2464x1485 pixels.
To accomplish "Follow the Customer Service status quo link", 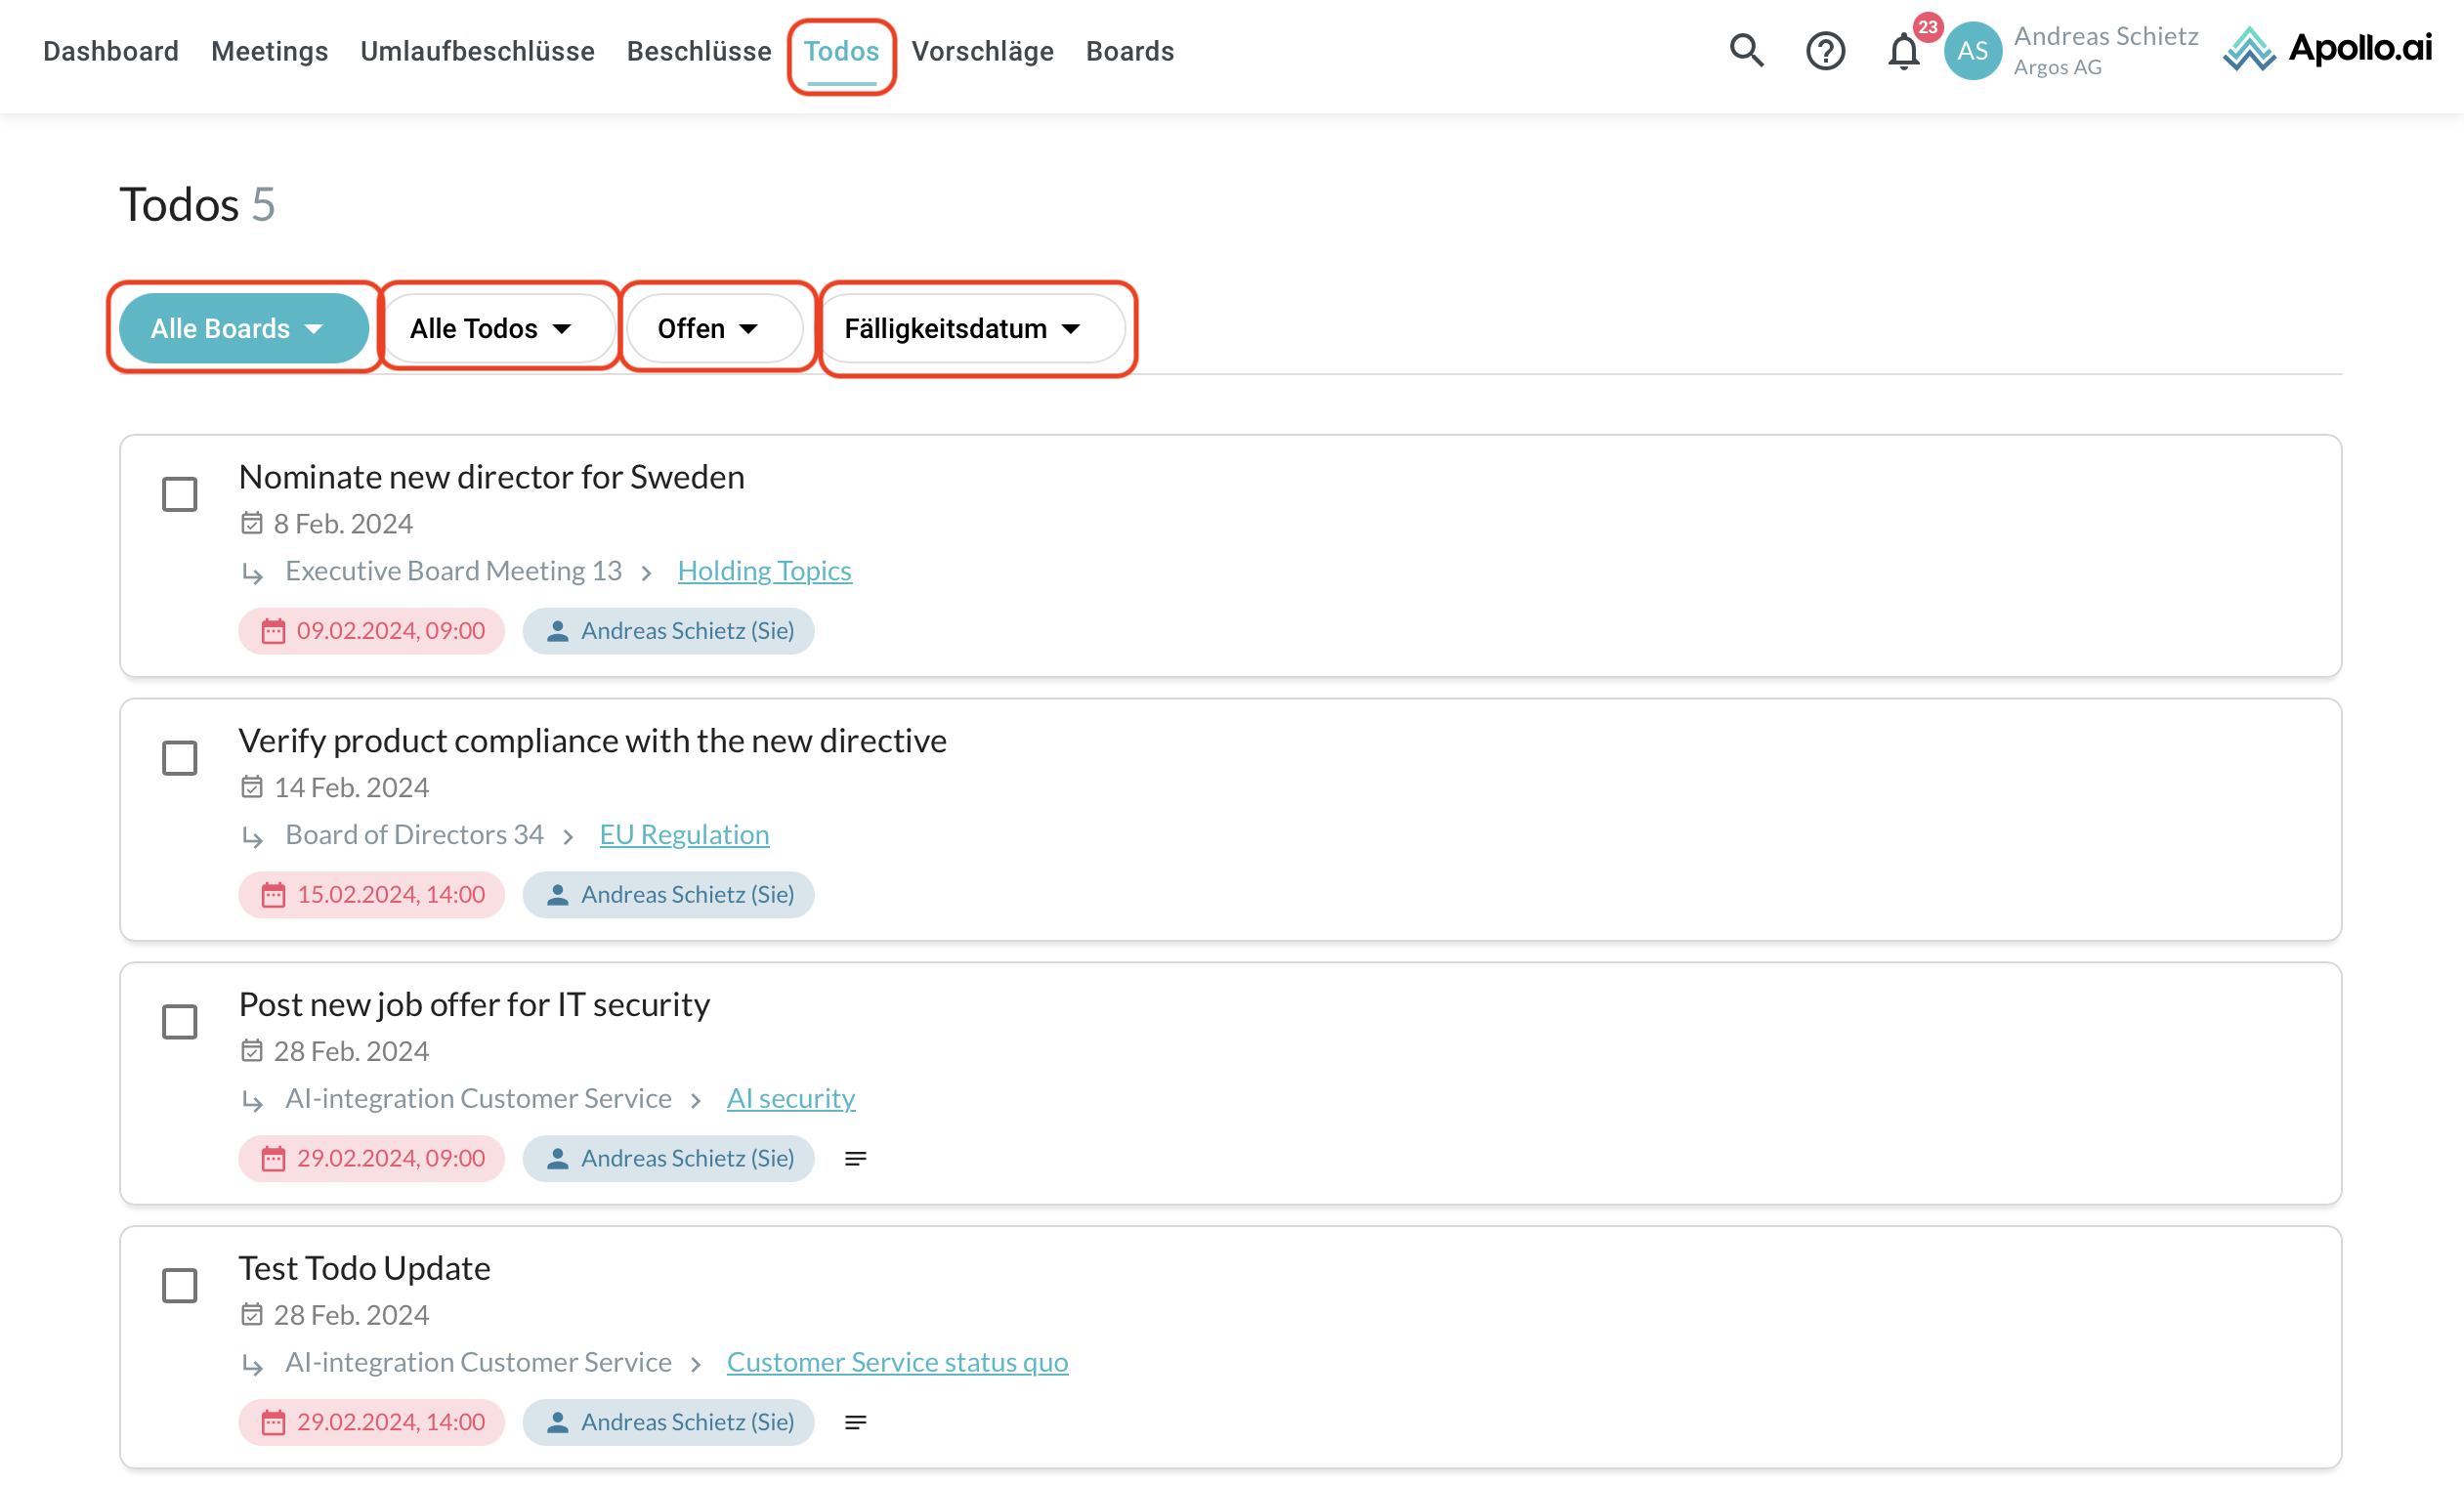I will pyautogui.click(x=897, y=1362).
